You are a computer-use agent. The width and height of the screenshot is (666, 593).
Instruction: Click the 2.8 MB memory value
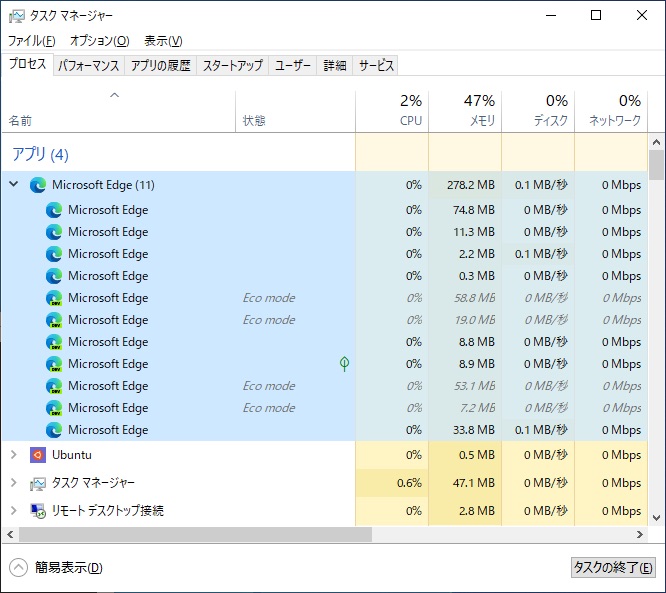point(477,511)
